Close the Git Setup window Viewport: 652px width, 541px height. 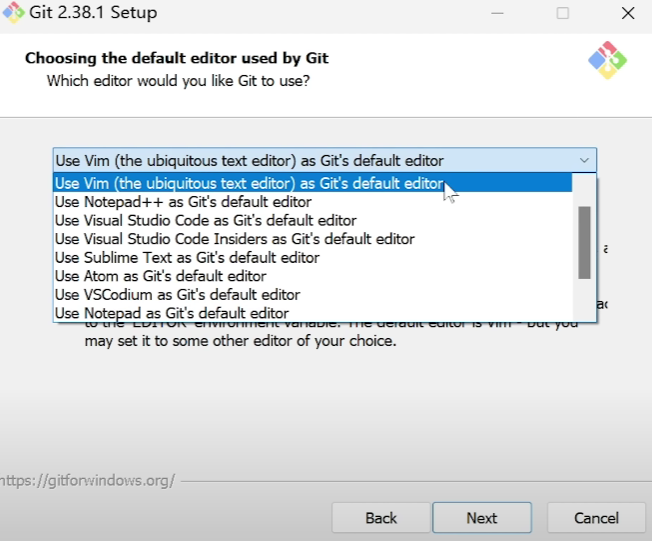coord(628,13)
